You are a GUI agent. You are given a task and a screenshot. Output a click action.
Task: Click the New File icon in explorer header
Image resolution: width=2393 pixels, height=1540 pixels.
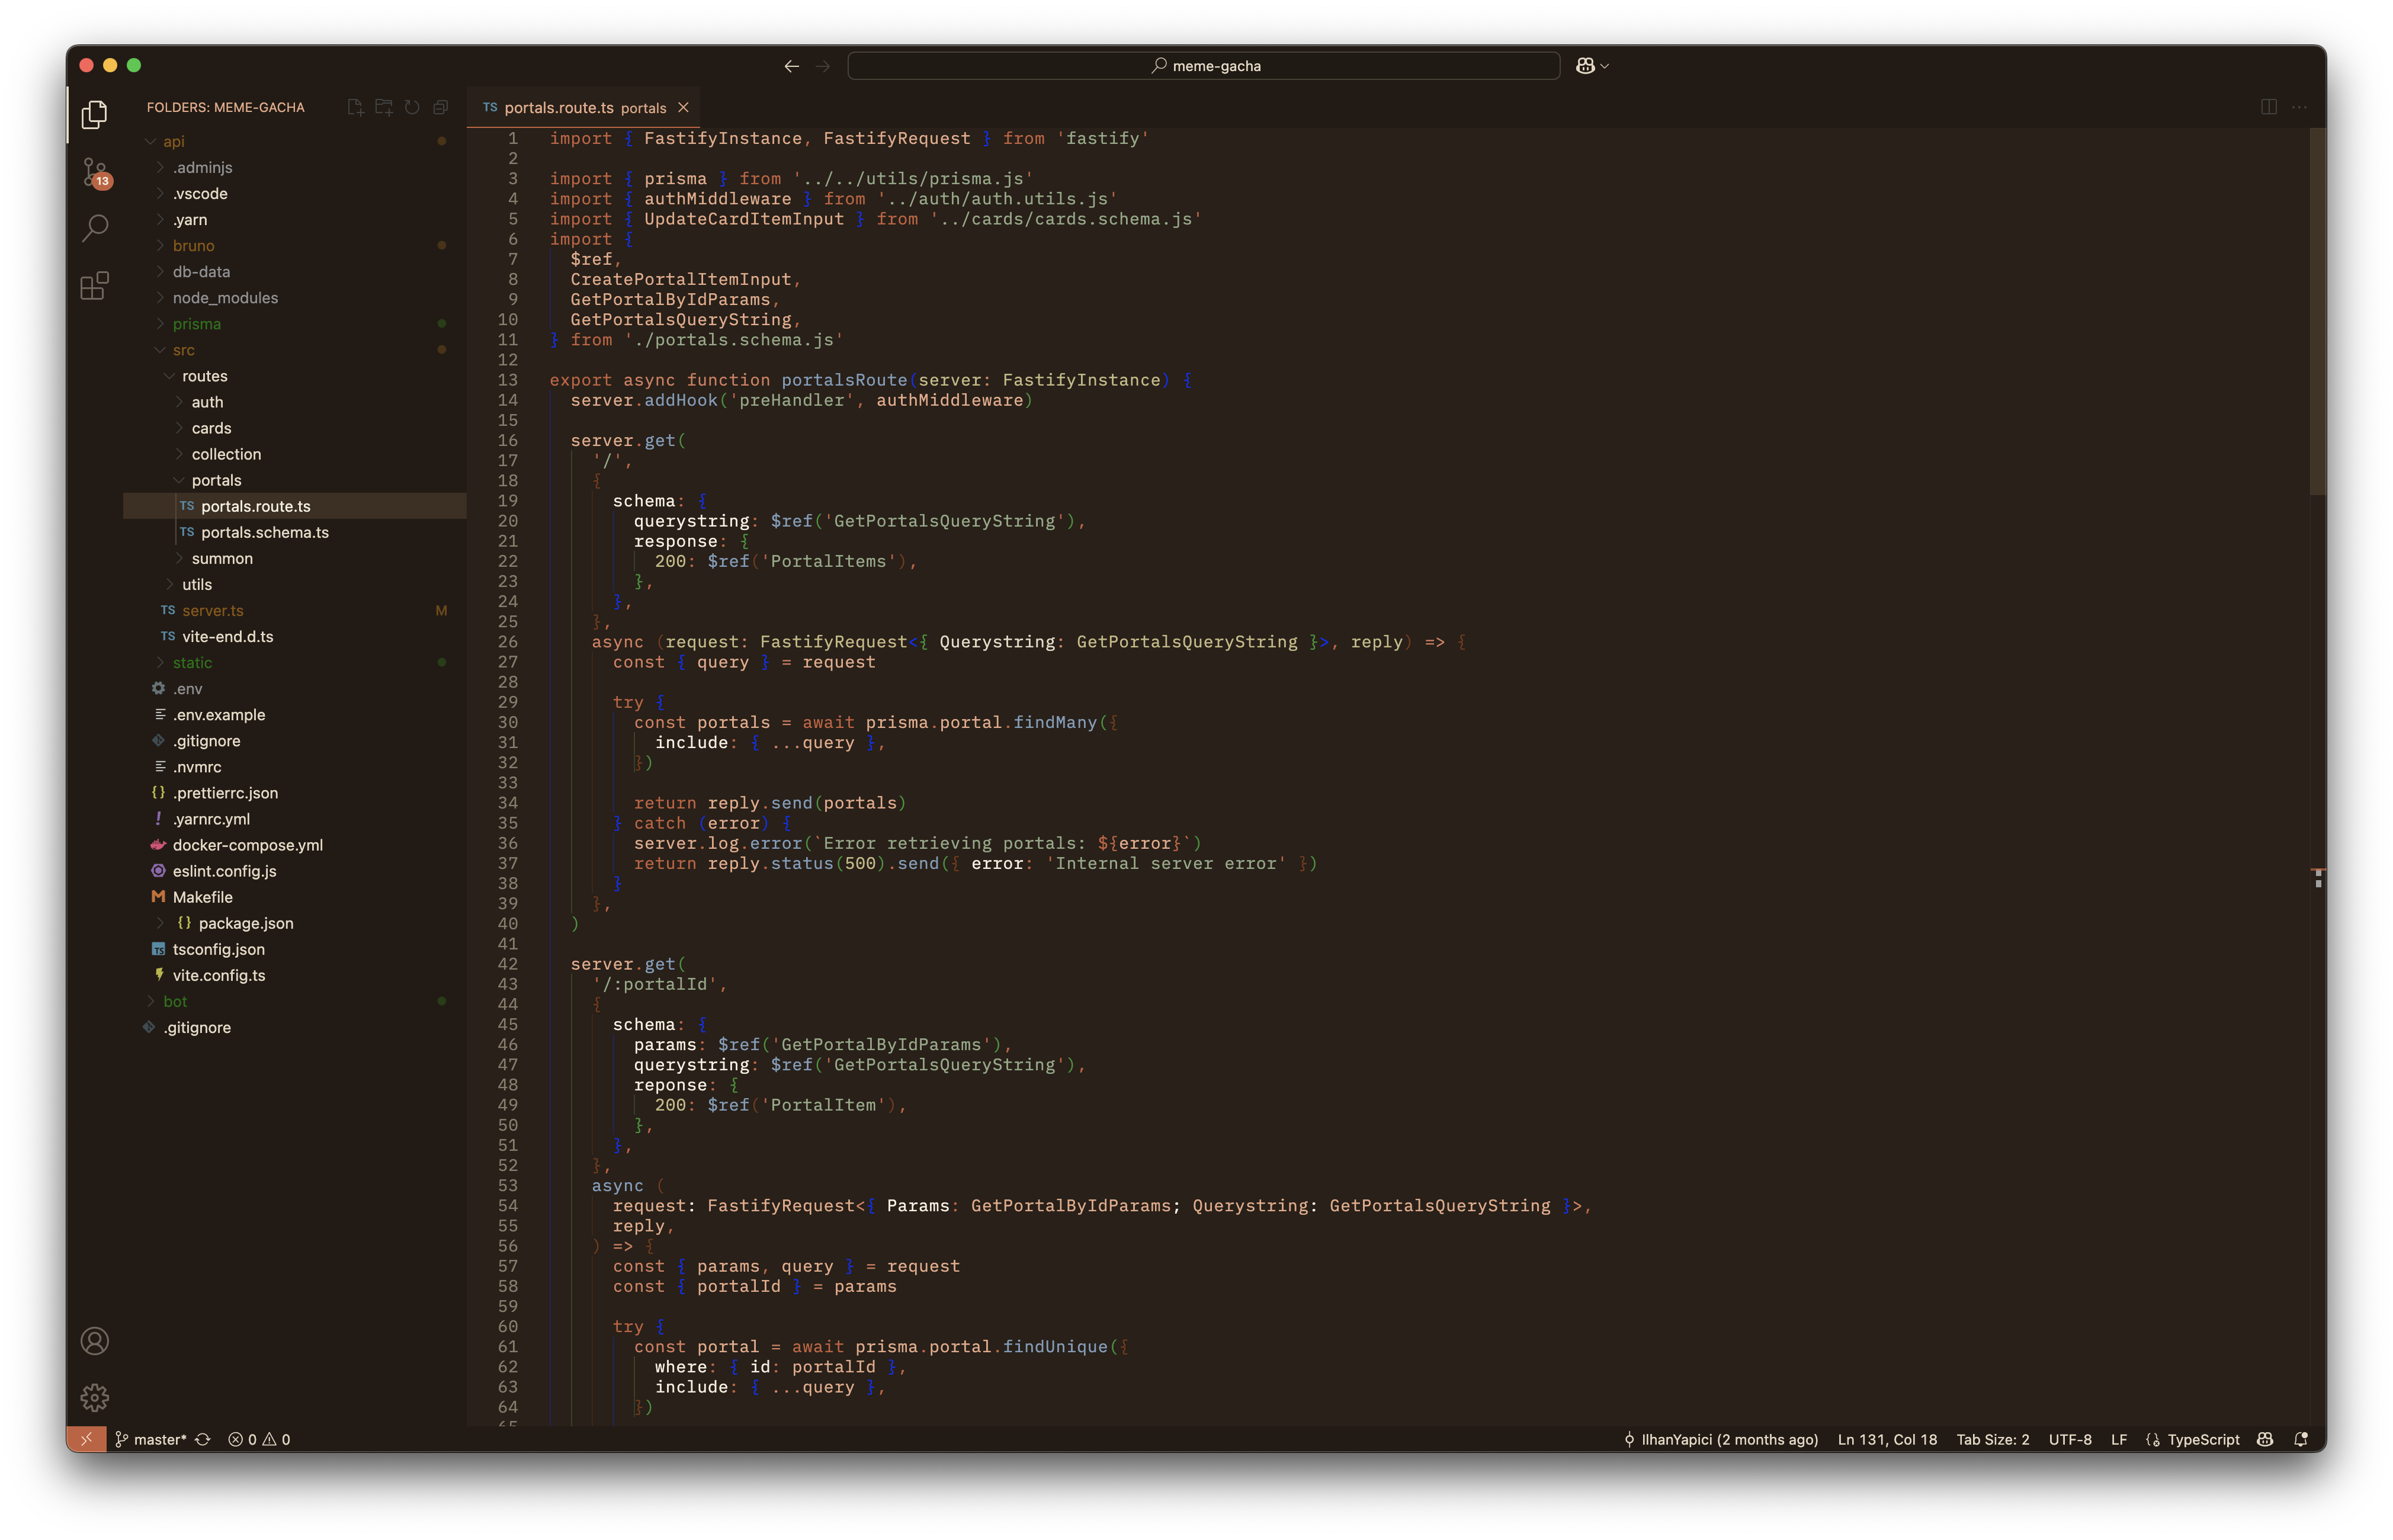pos(355,107)
